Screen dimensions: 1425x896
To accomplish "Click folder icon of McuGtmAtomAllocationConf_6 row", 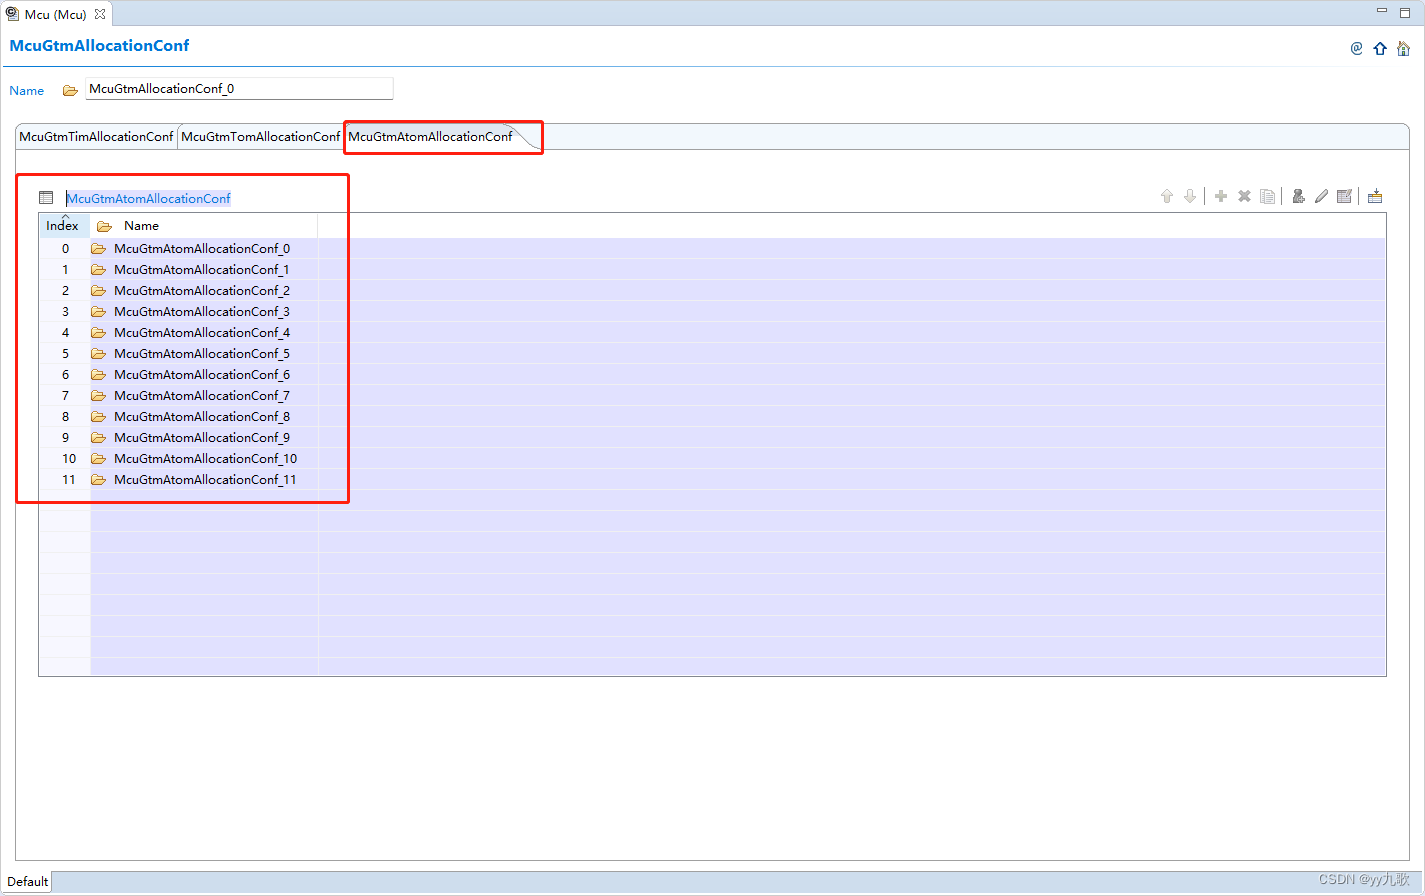I will (98, 374).
